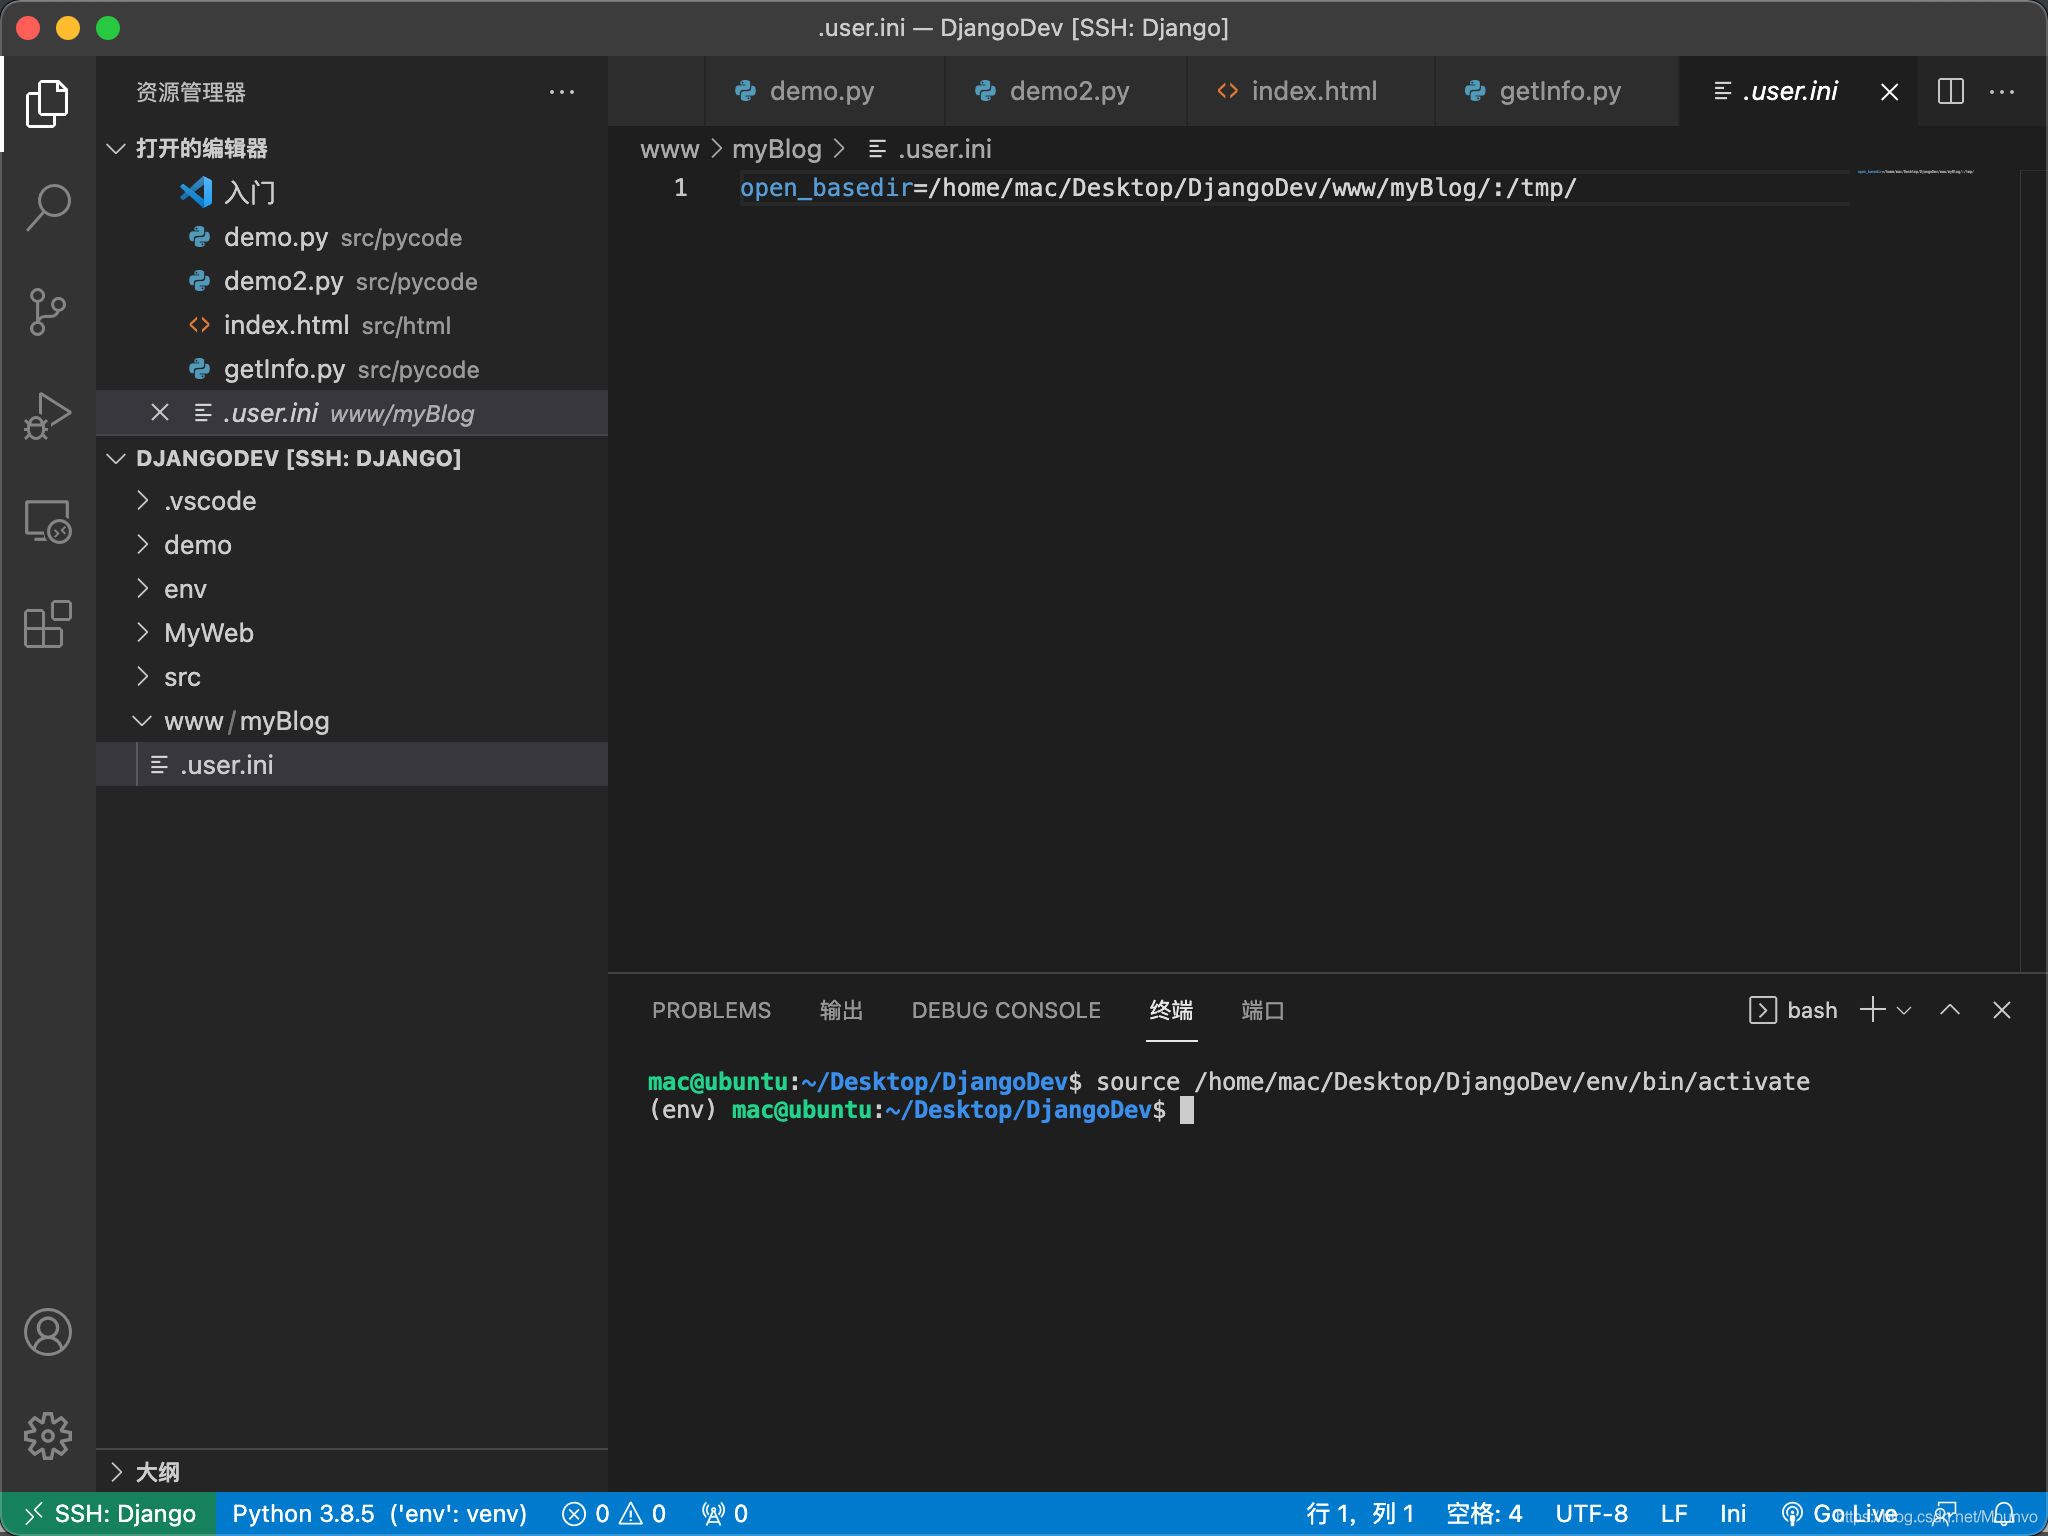Select the 终端 terminal panel tab
This screenshot has width=2048, height=1536.
click(x=1171, y=1010)
